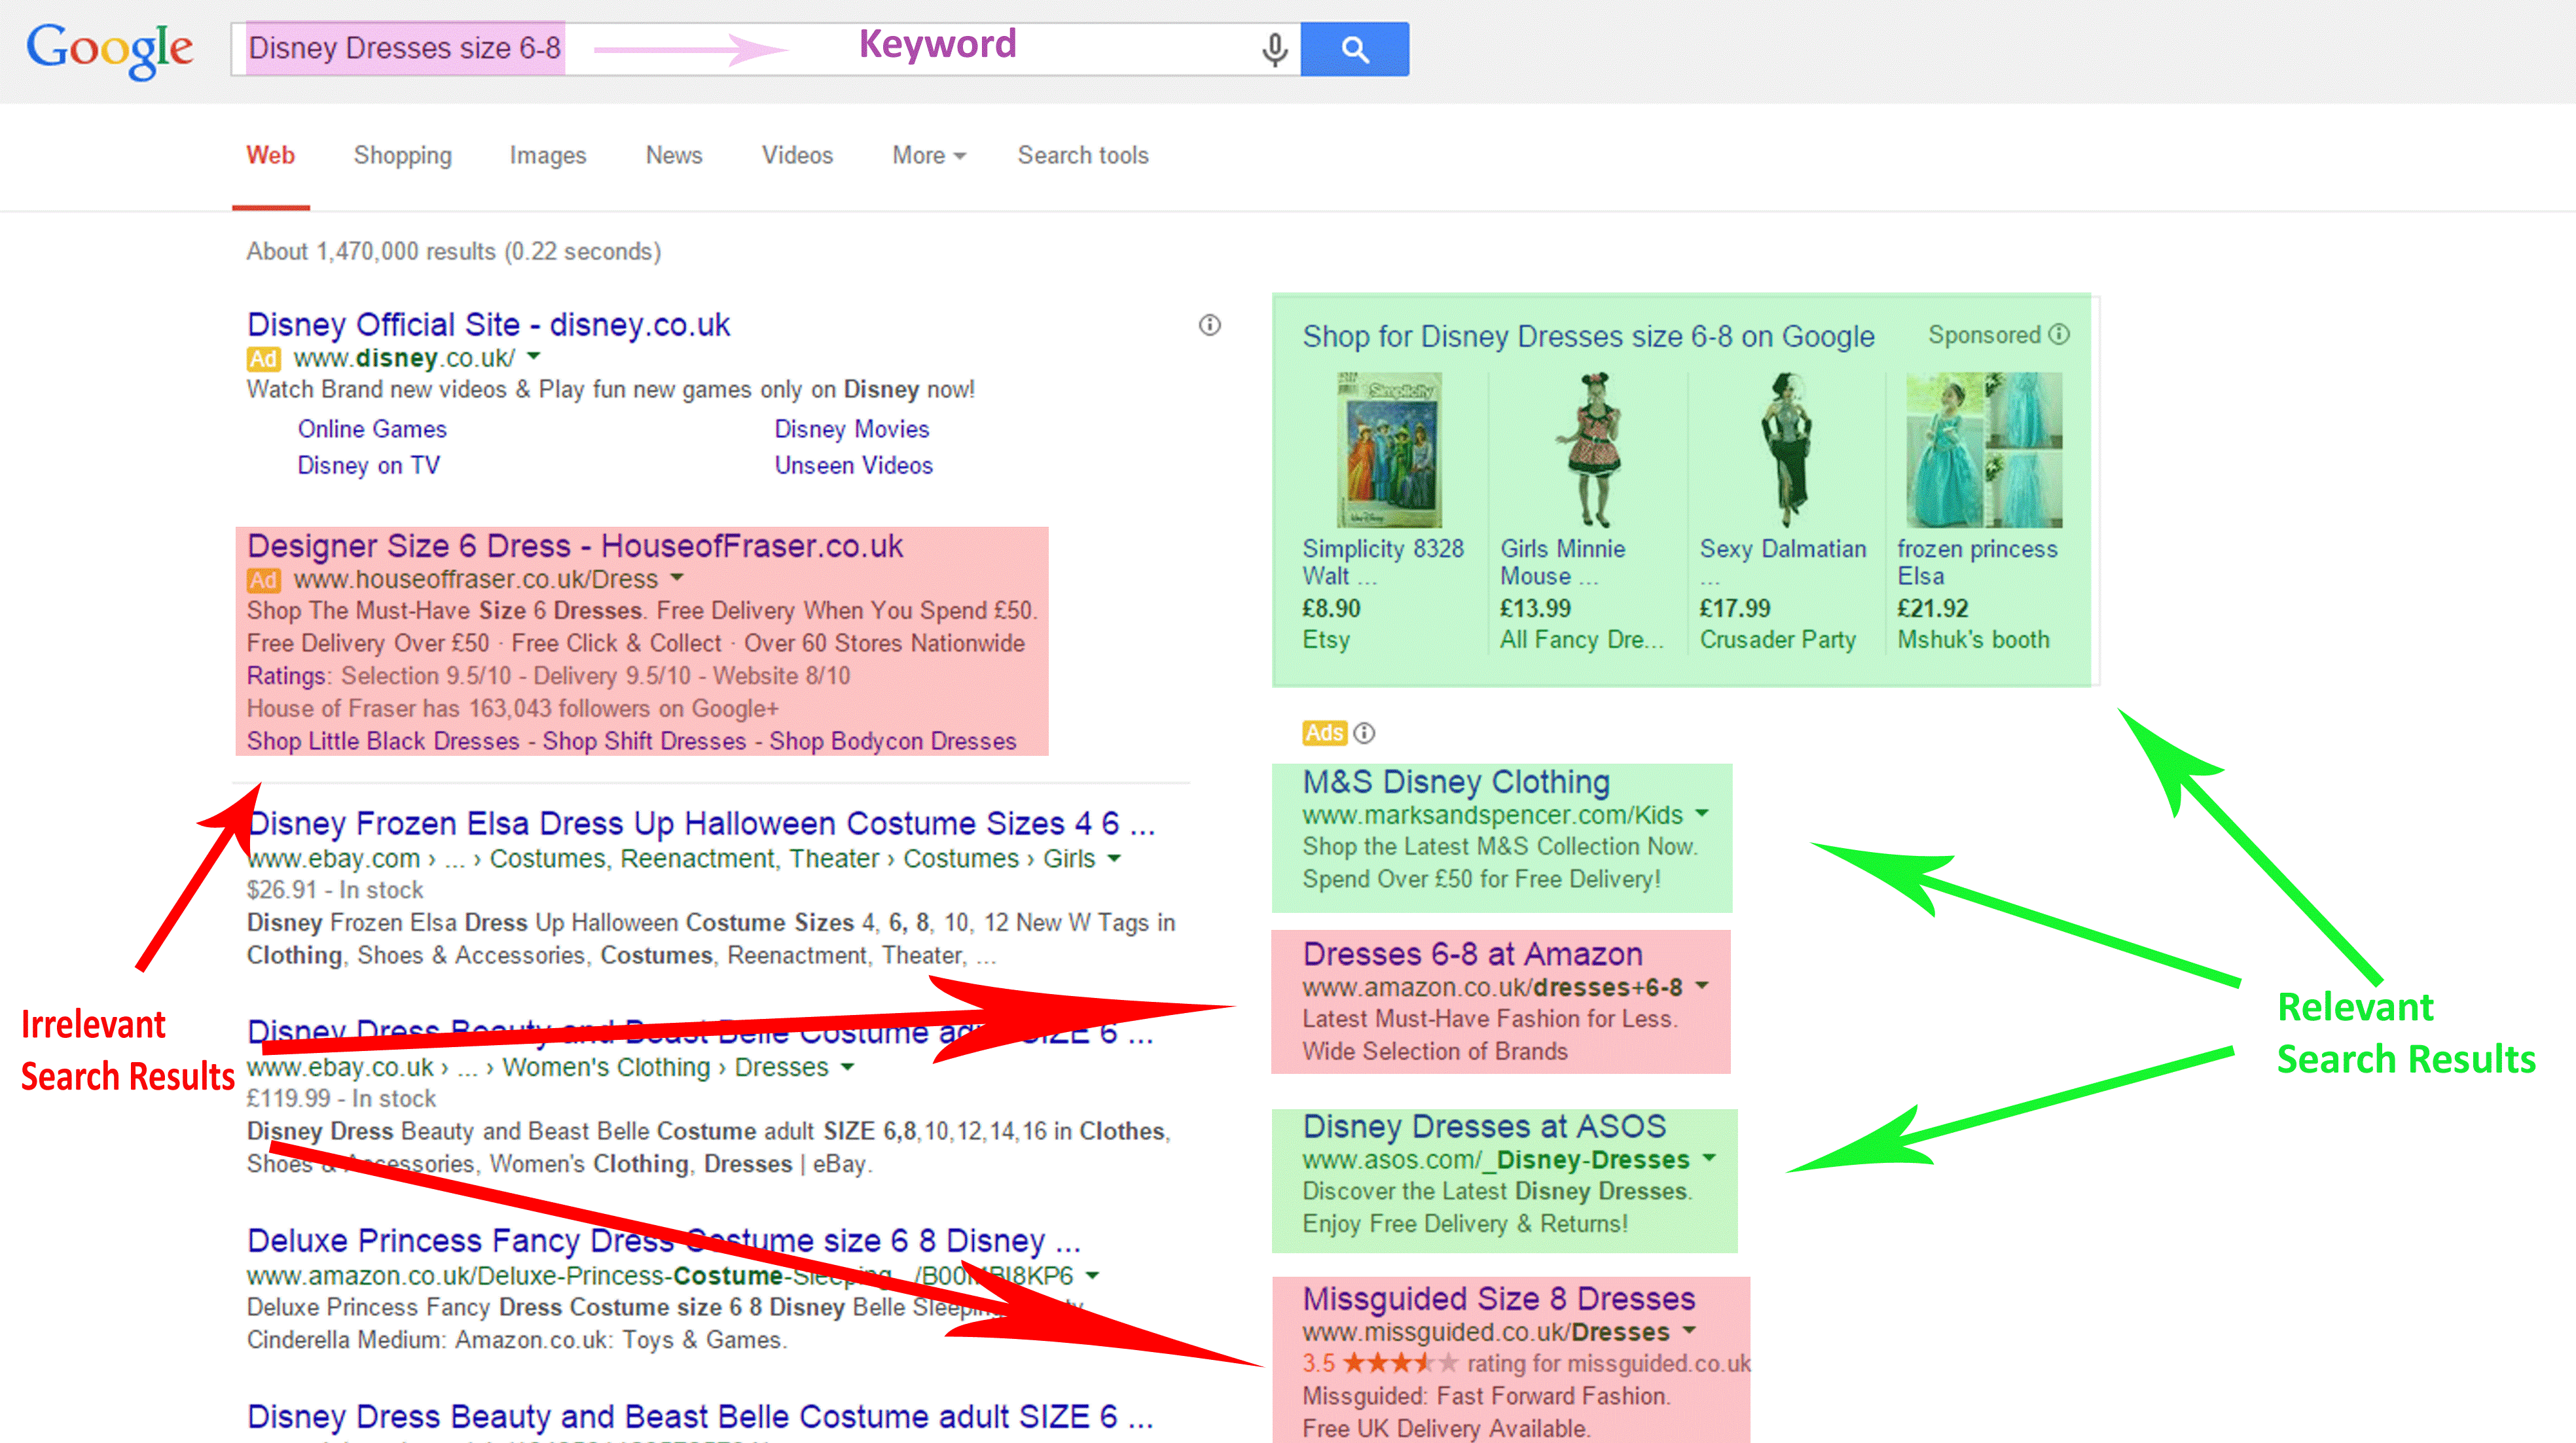Image resolution: width=2576 pixels, height=1443 pixels.
Task: Click the Ad badge on houseoffraser result
Action: [264, 580]
